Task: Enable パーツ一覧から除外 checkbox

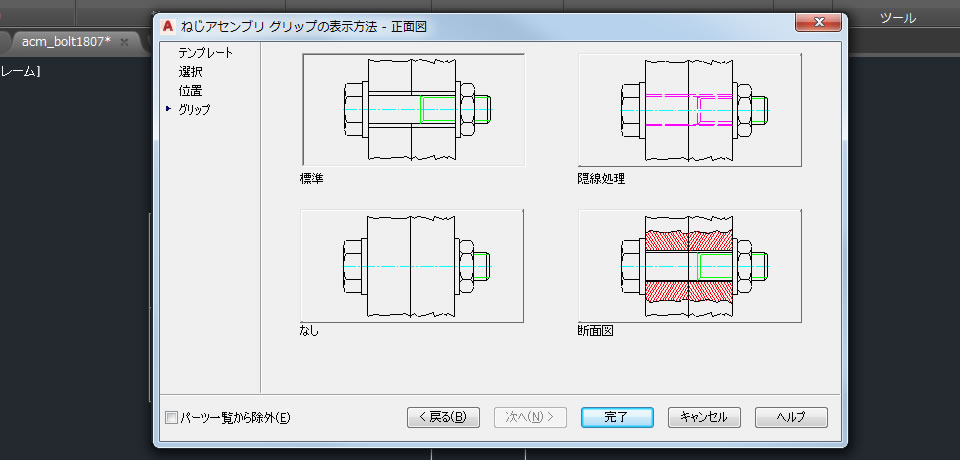Action: click(x=171, y=418)
